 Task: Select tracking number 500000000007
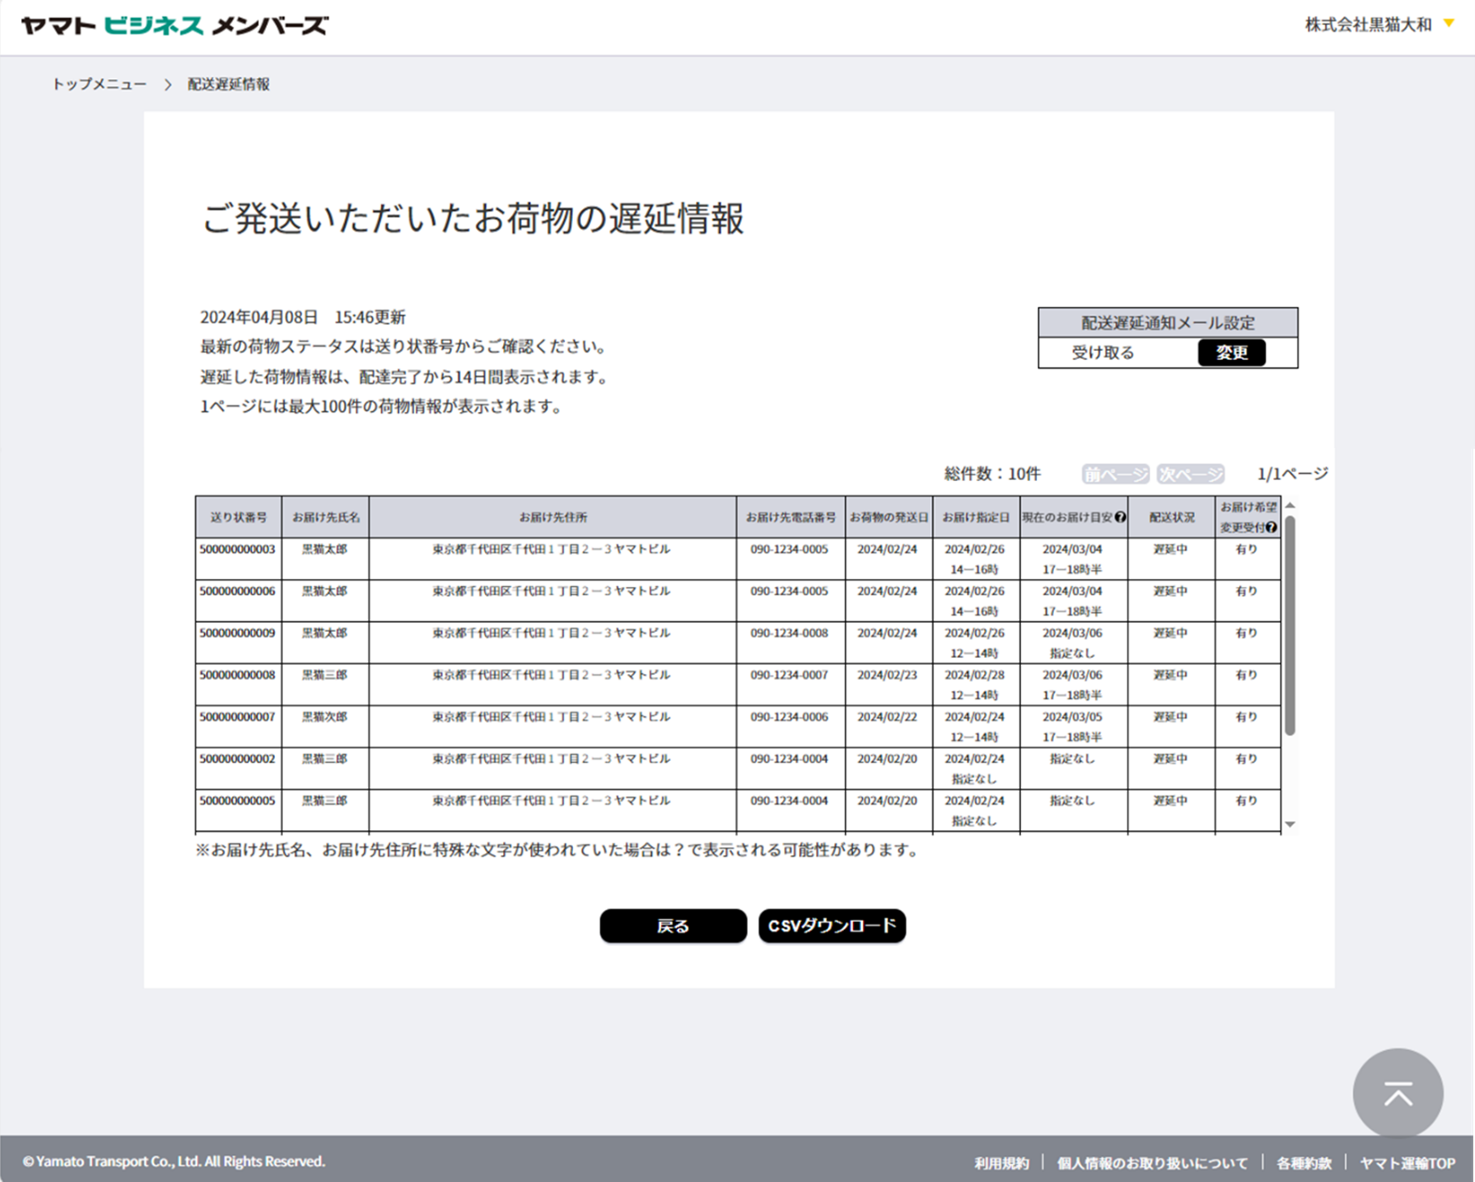coord(237,717)
